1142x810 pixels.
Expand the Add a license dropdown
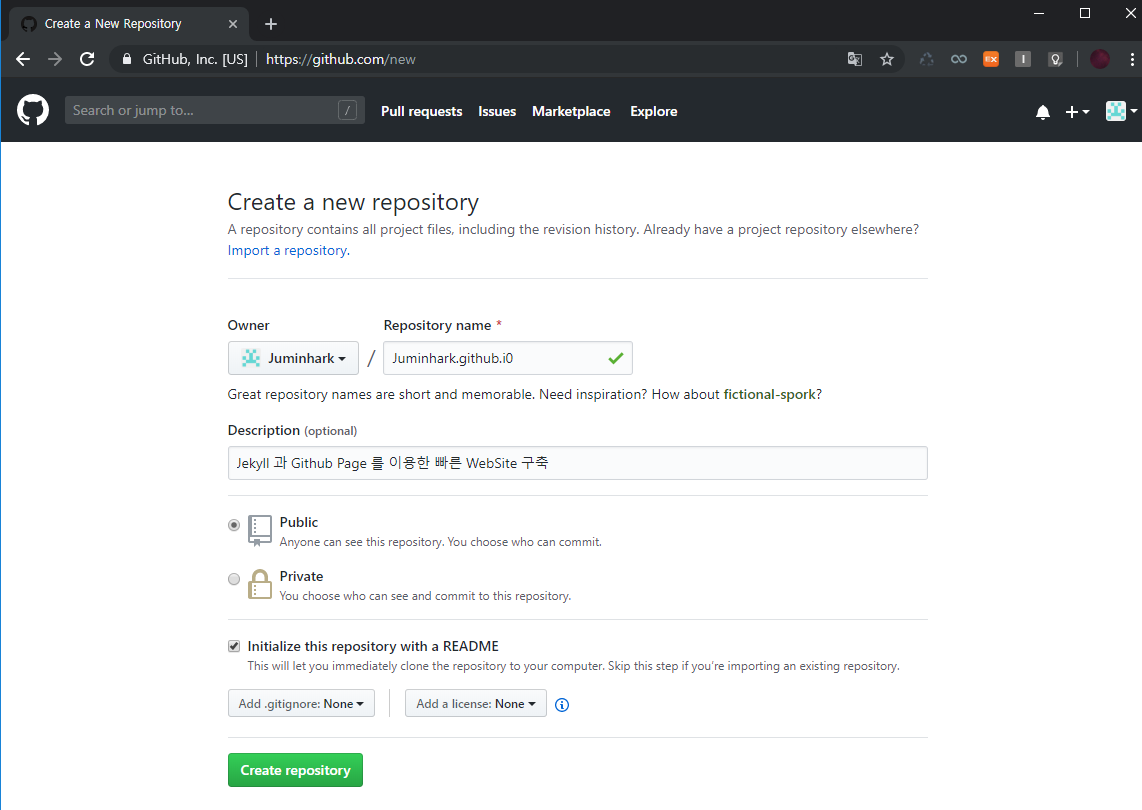click(x=476, y=704)
